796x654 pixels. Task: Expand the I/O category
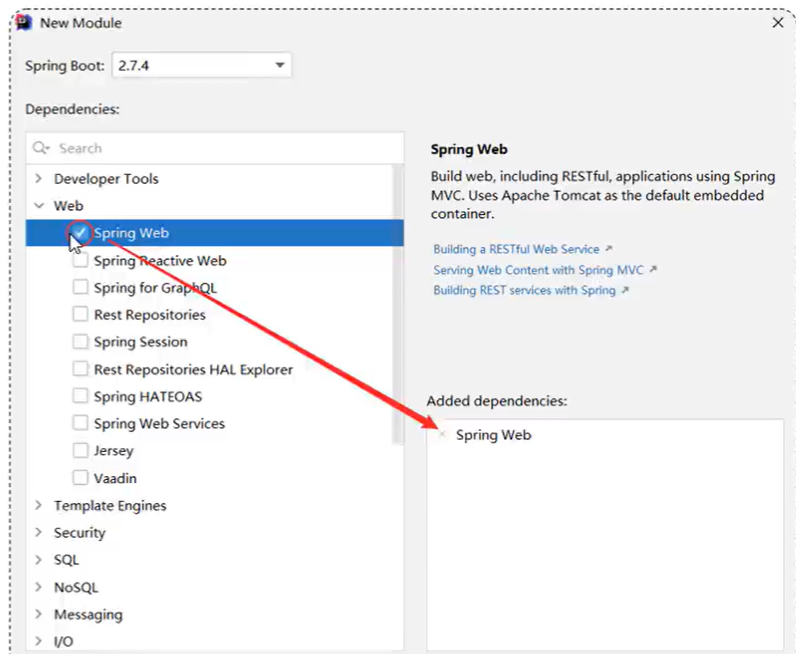click(x=39, y=641)
